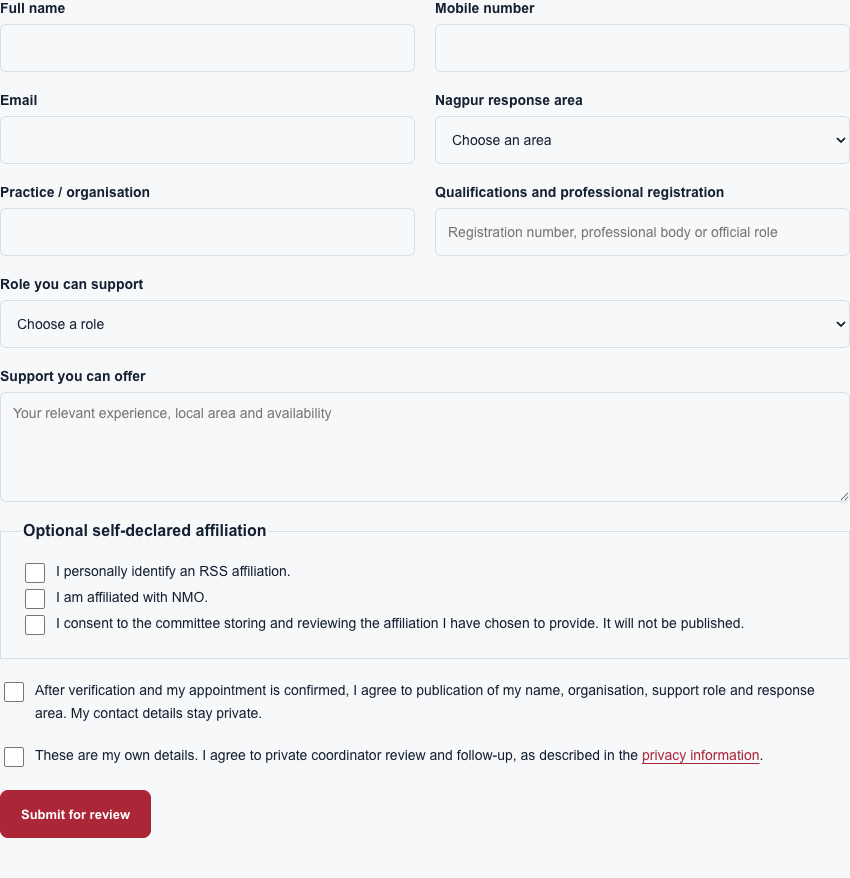This screenshot has height=878, width=850.
Task: Agree to publication after verification checkbox
Action: (x=14, y=692)
